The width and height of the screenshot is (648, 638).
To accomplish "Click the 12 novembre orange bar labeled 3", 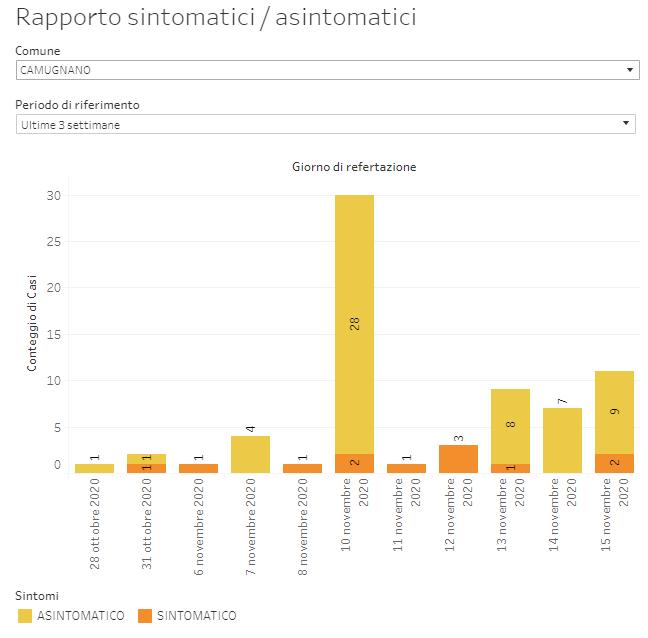I will click(458, 459).
